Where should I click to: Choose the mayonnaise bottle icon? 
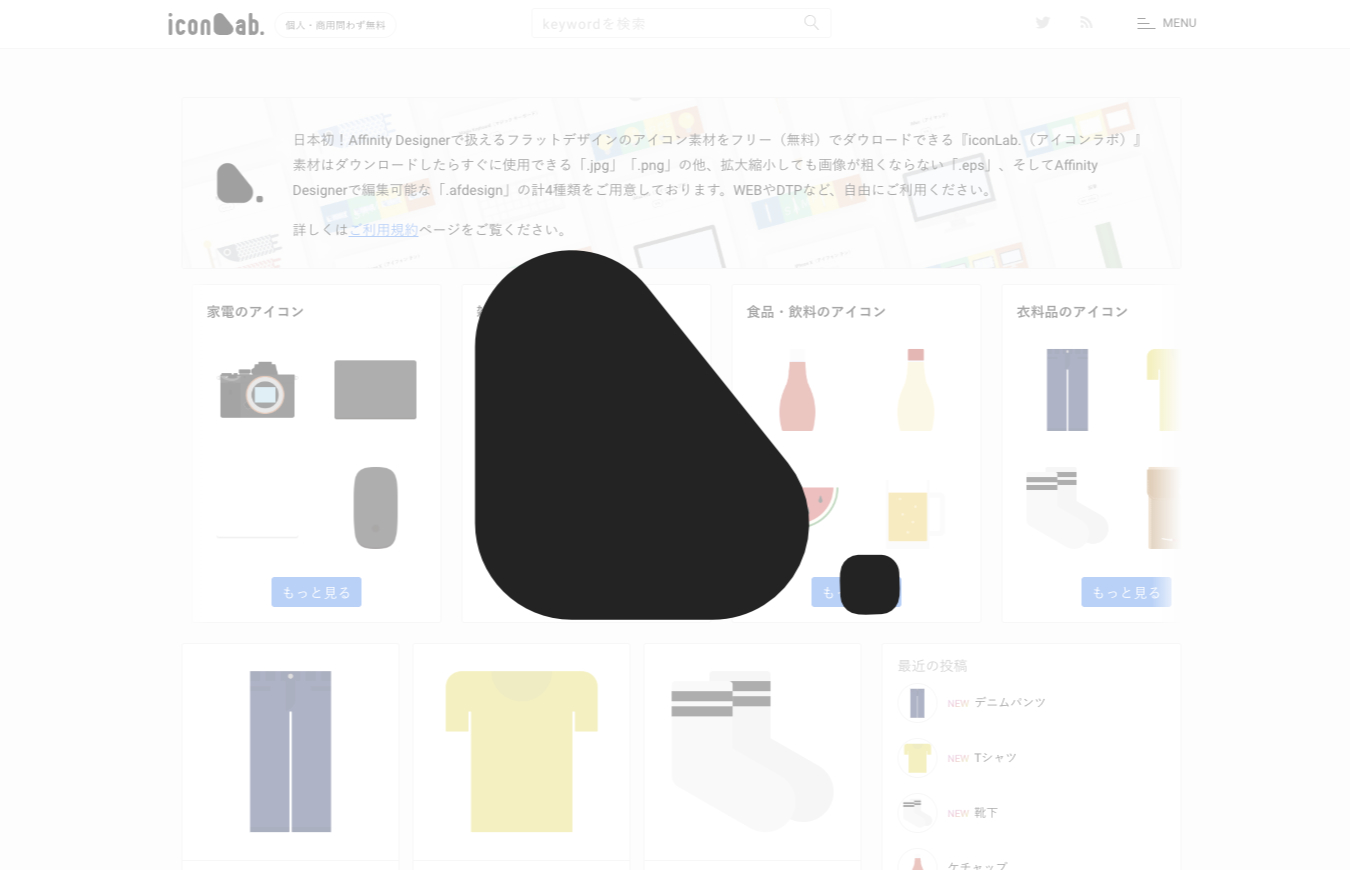(915, 391)
